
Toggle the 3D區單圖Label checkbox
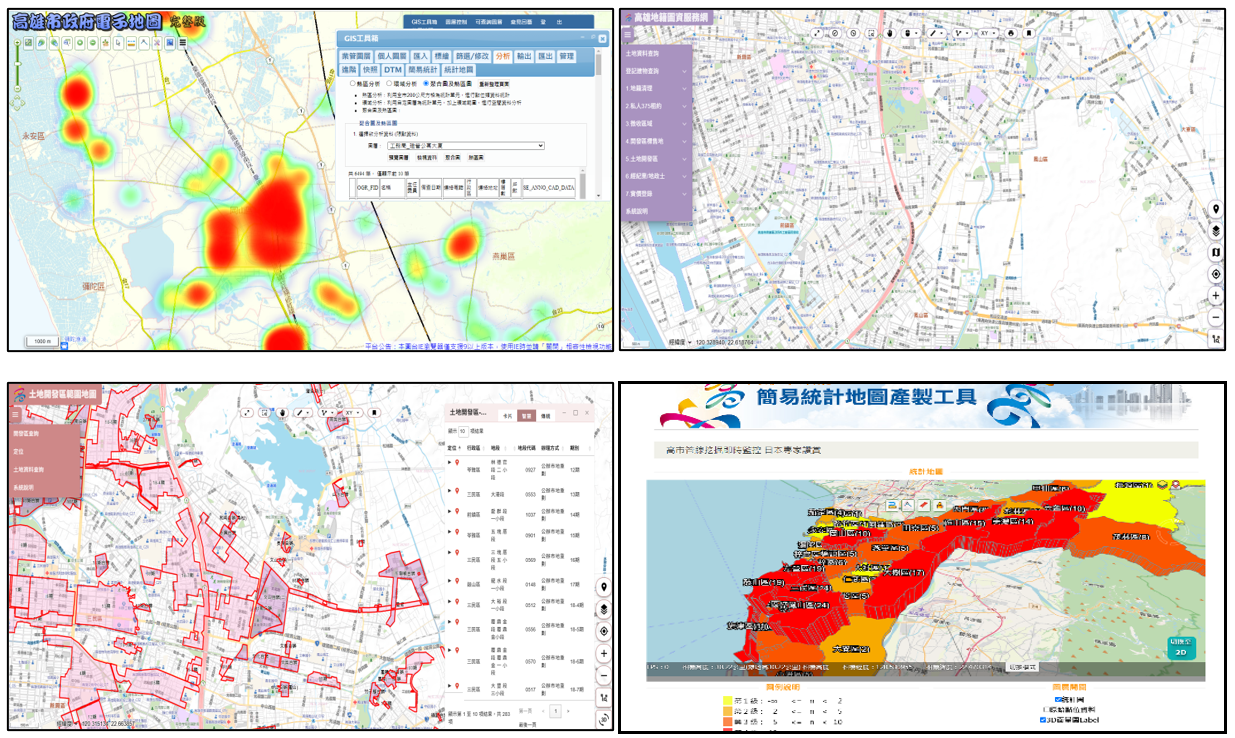click(1043, 719)
